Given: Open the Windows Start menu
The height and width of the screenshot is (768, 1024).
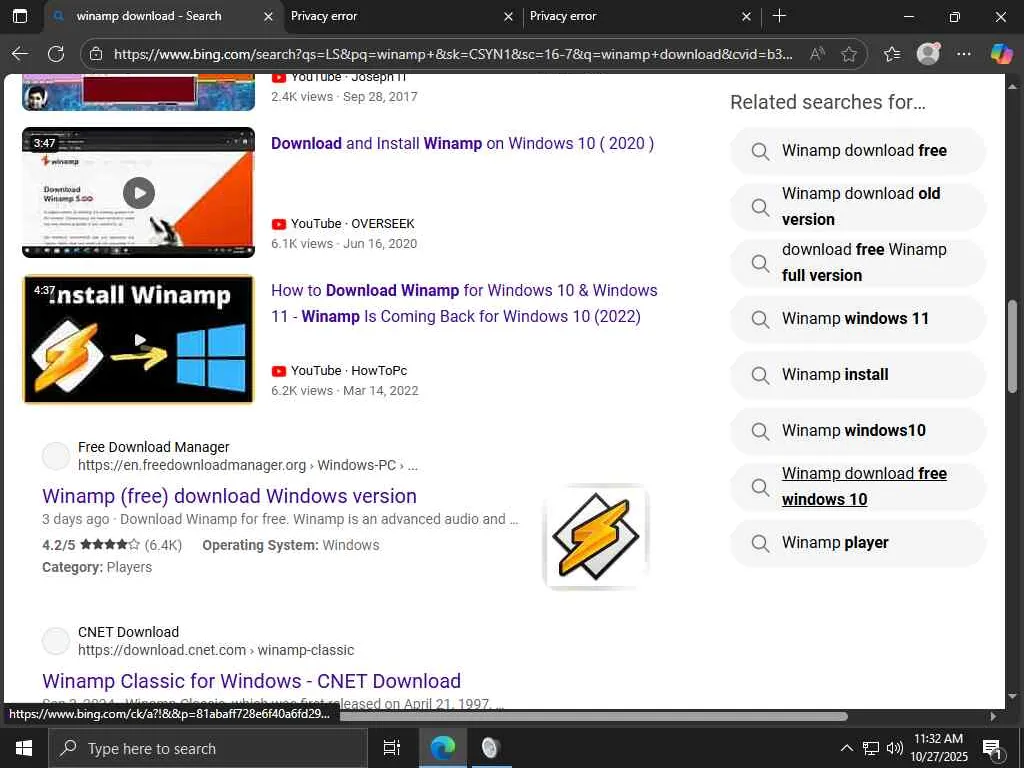Looking at the screenshot, I should (x=24, y=748).
